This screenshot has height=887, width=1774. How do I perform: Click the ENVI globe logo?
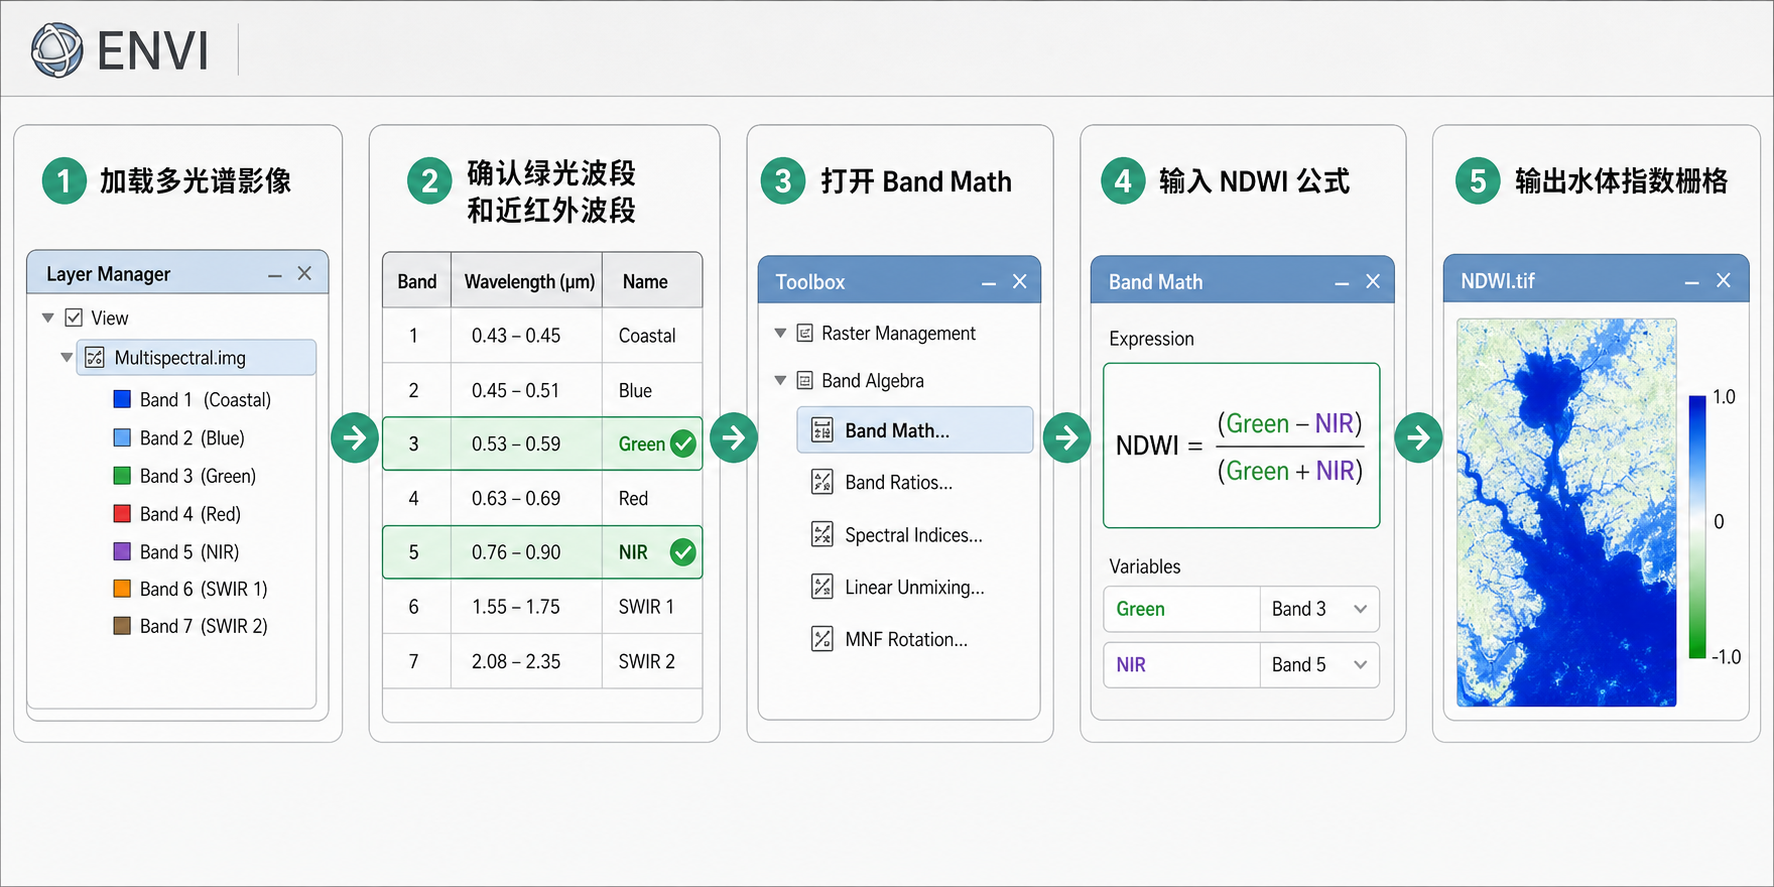click(x=57, y=50)
